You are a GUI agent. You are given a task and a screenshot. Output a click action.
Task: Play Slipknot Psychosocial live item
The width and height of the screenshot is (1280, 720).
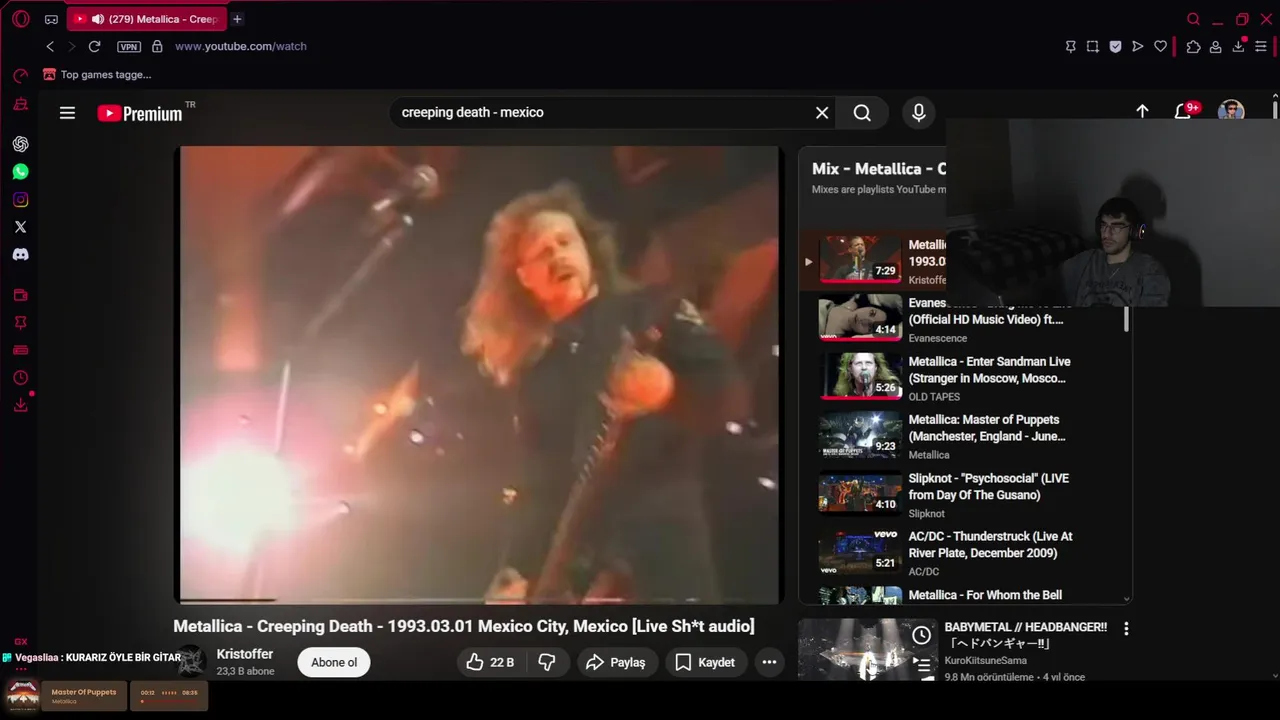pos(964,494)
